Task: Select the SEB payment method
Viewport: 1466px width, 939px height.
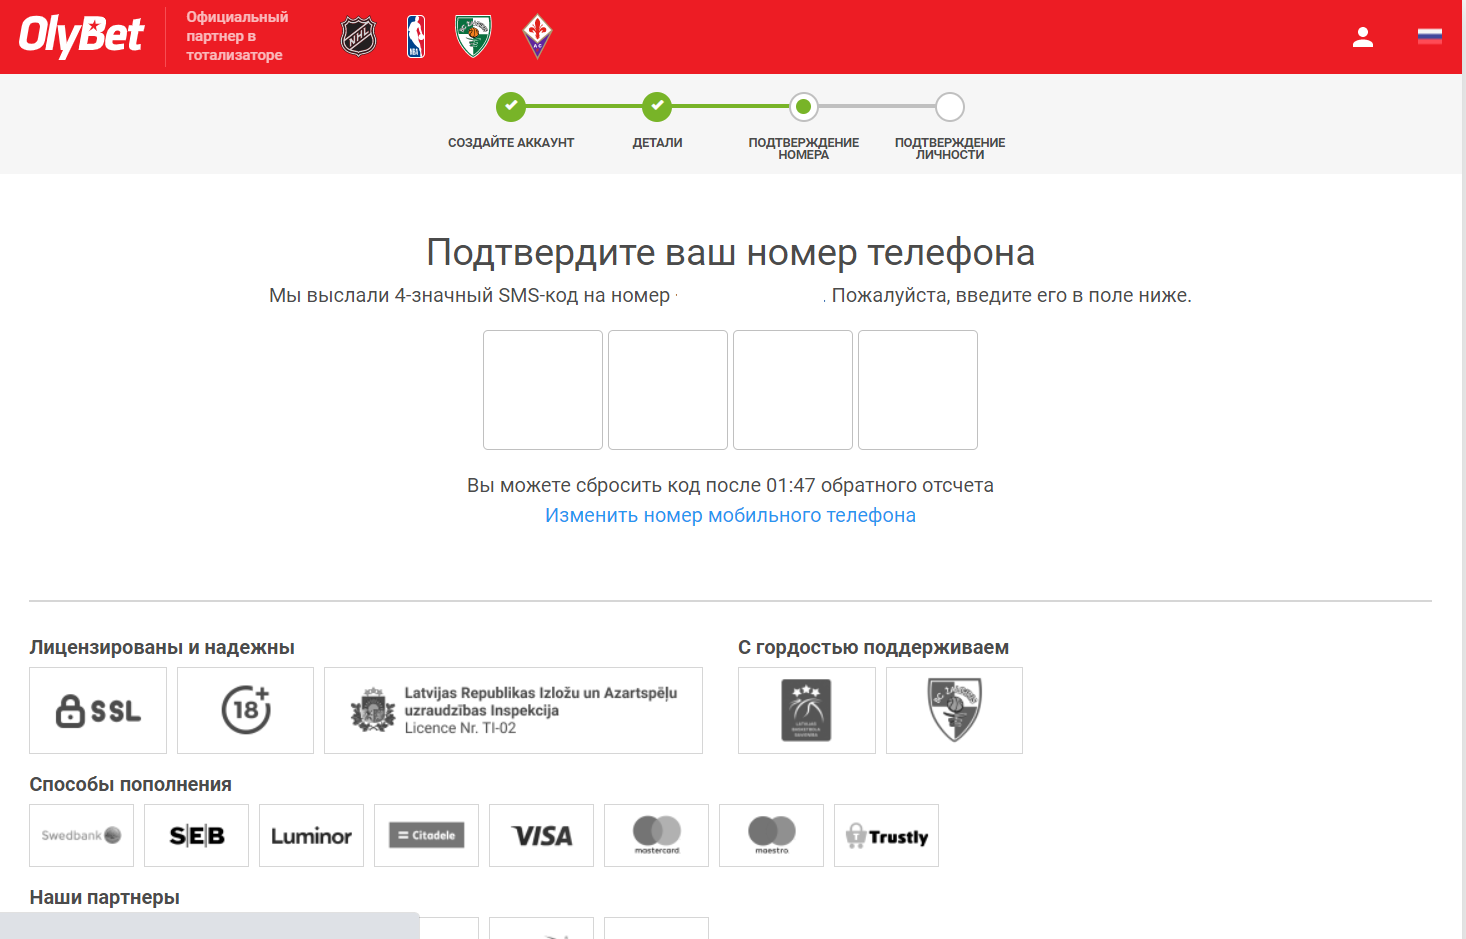Action: click(x=196, y=835)
